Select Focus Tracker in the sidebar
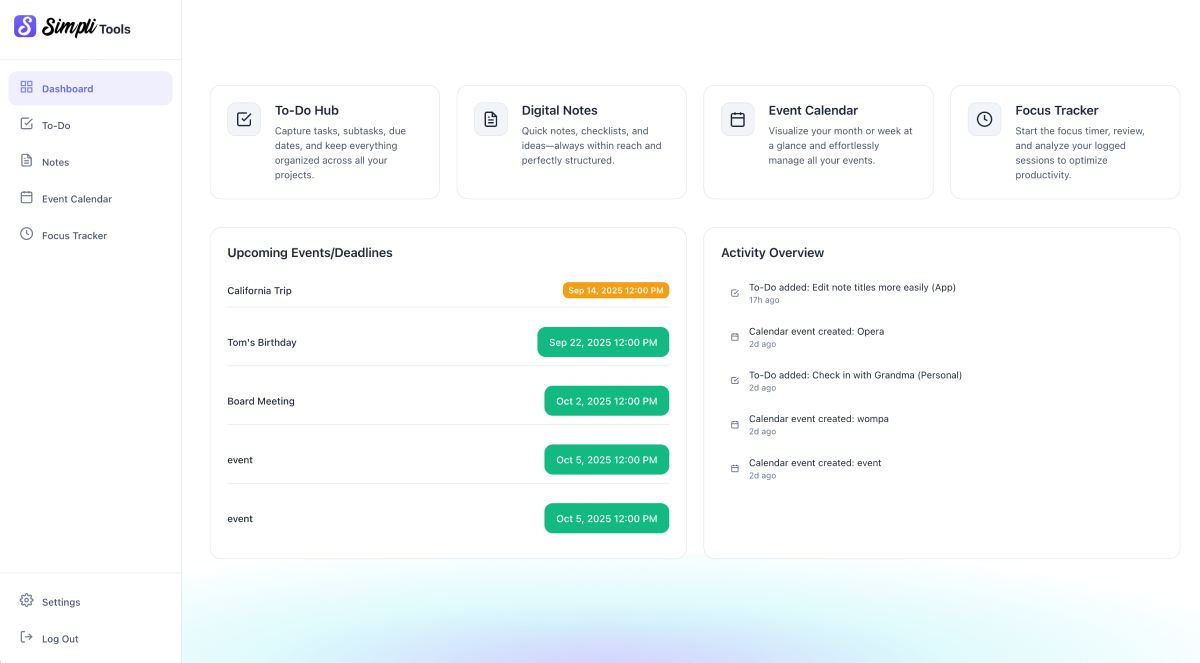The width and height of the screenshot is (1200, 663). click(x=74, y=236)
